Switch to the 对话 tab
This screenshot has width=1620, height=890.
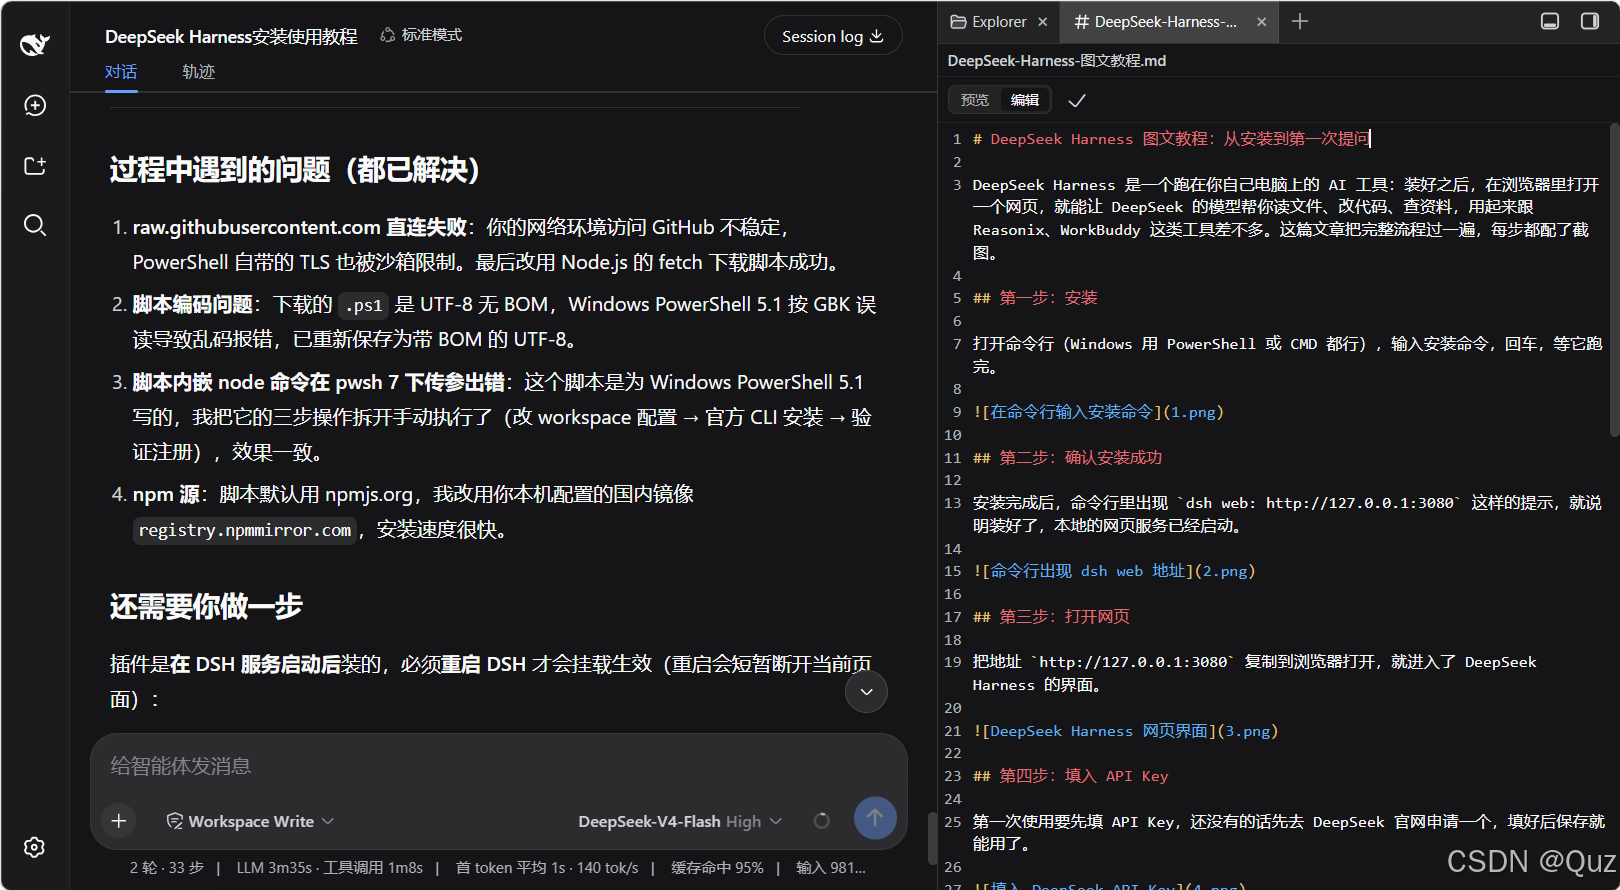tap(121, 72)
